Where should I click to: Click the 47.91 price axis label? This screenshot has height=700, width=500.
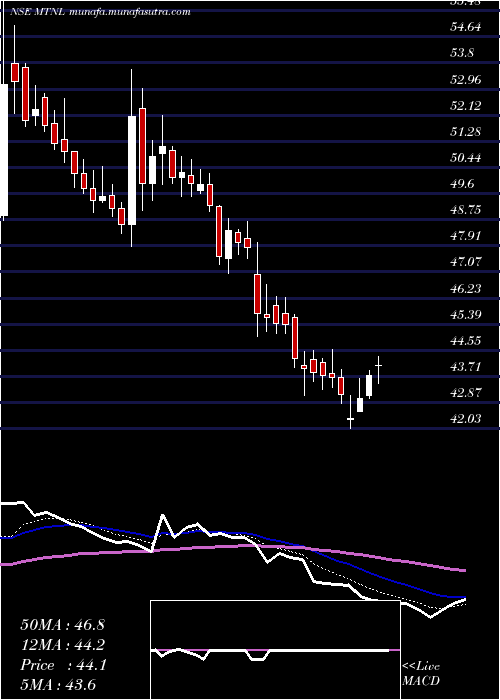[x=465, y=236]
